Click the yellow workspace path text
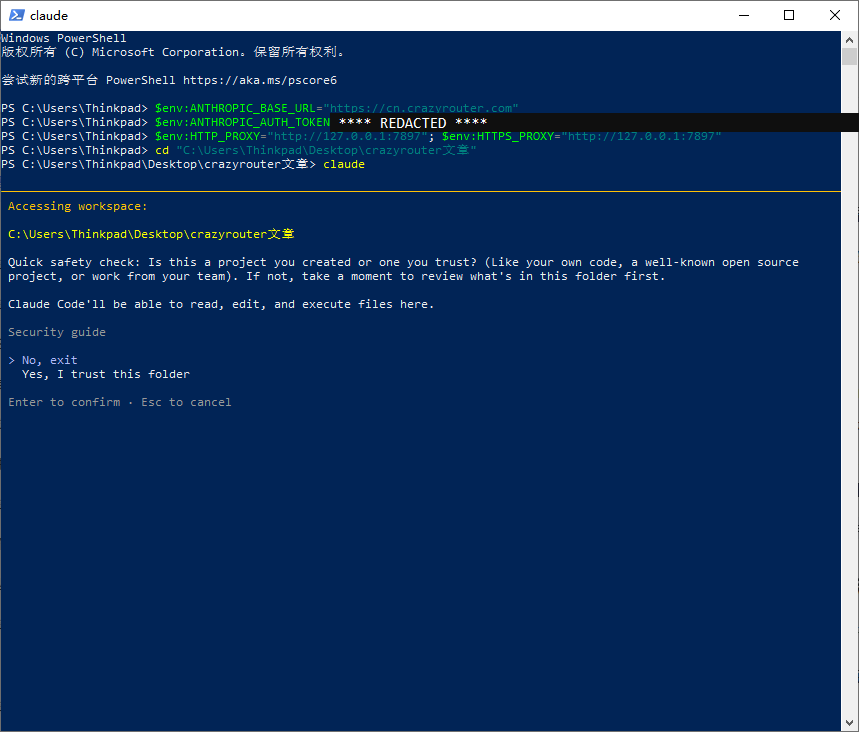 [x=151, y=234]
